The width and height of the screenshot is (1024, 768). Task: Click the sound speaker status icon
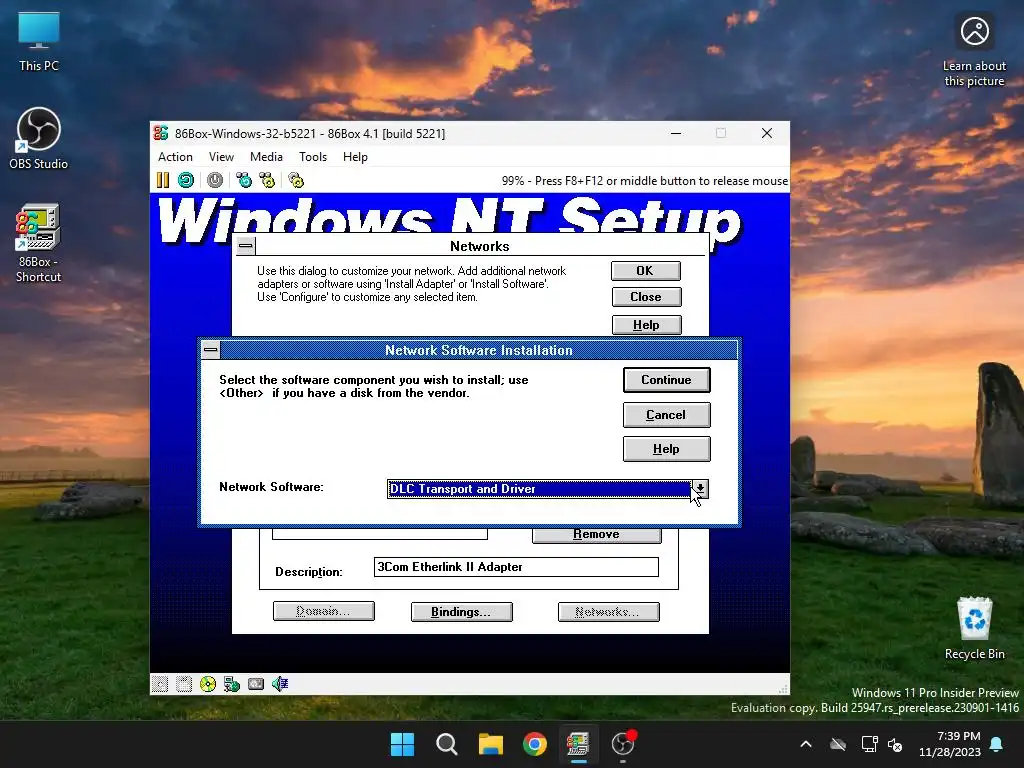[x=280, y=684]
